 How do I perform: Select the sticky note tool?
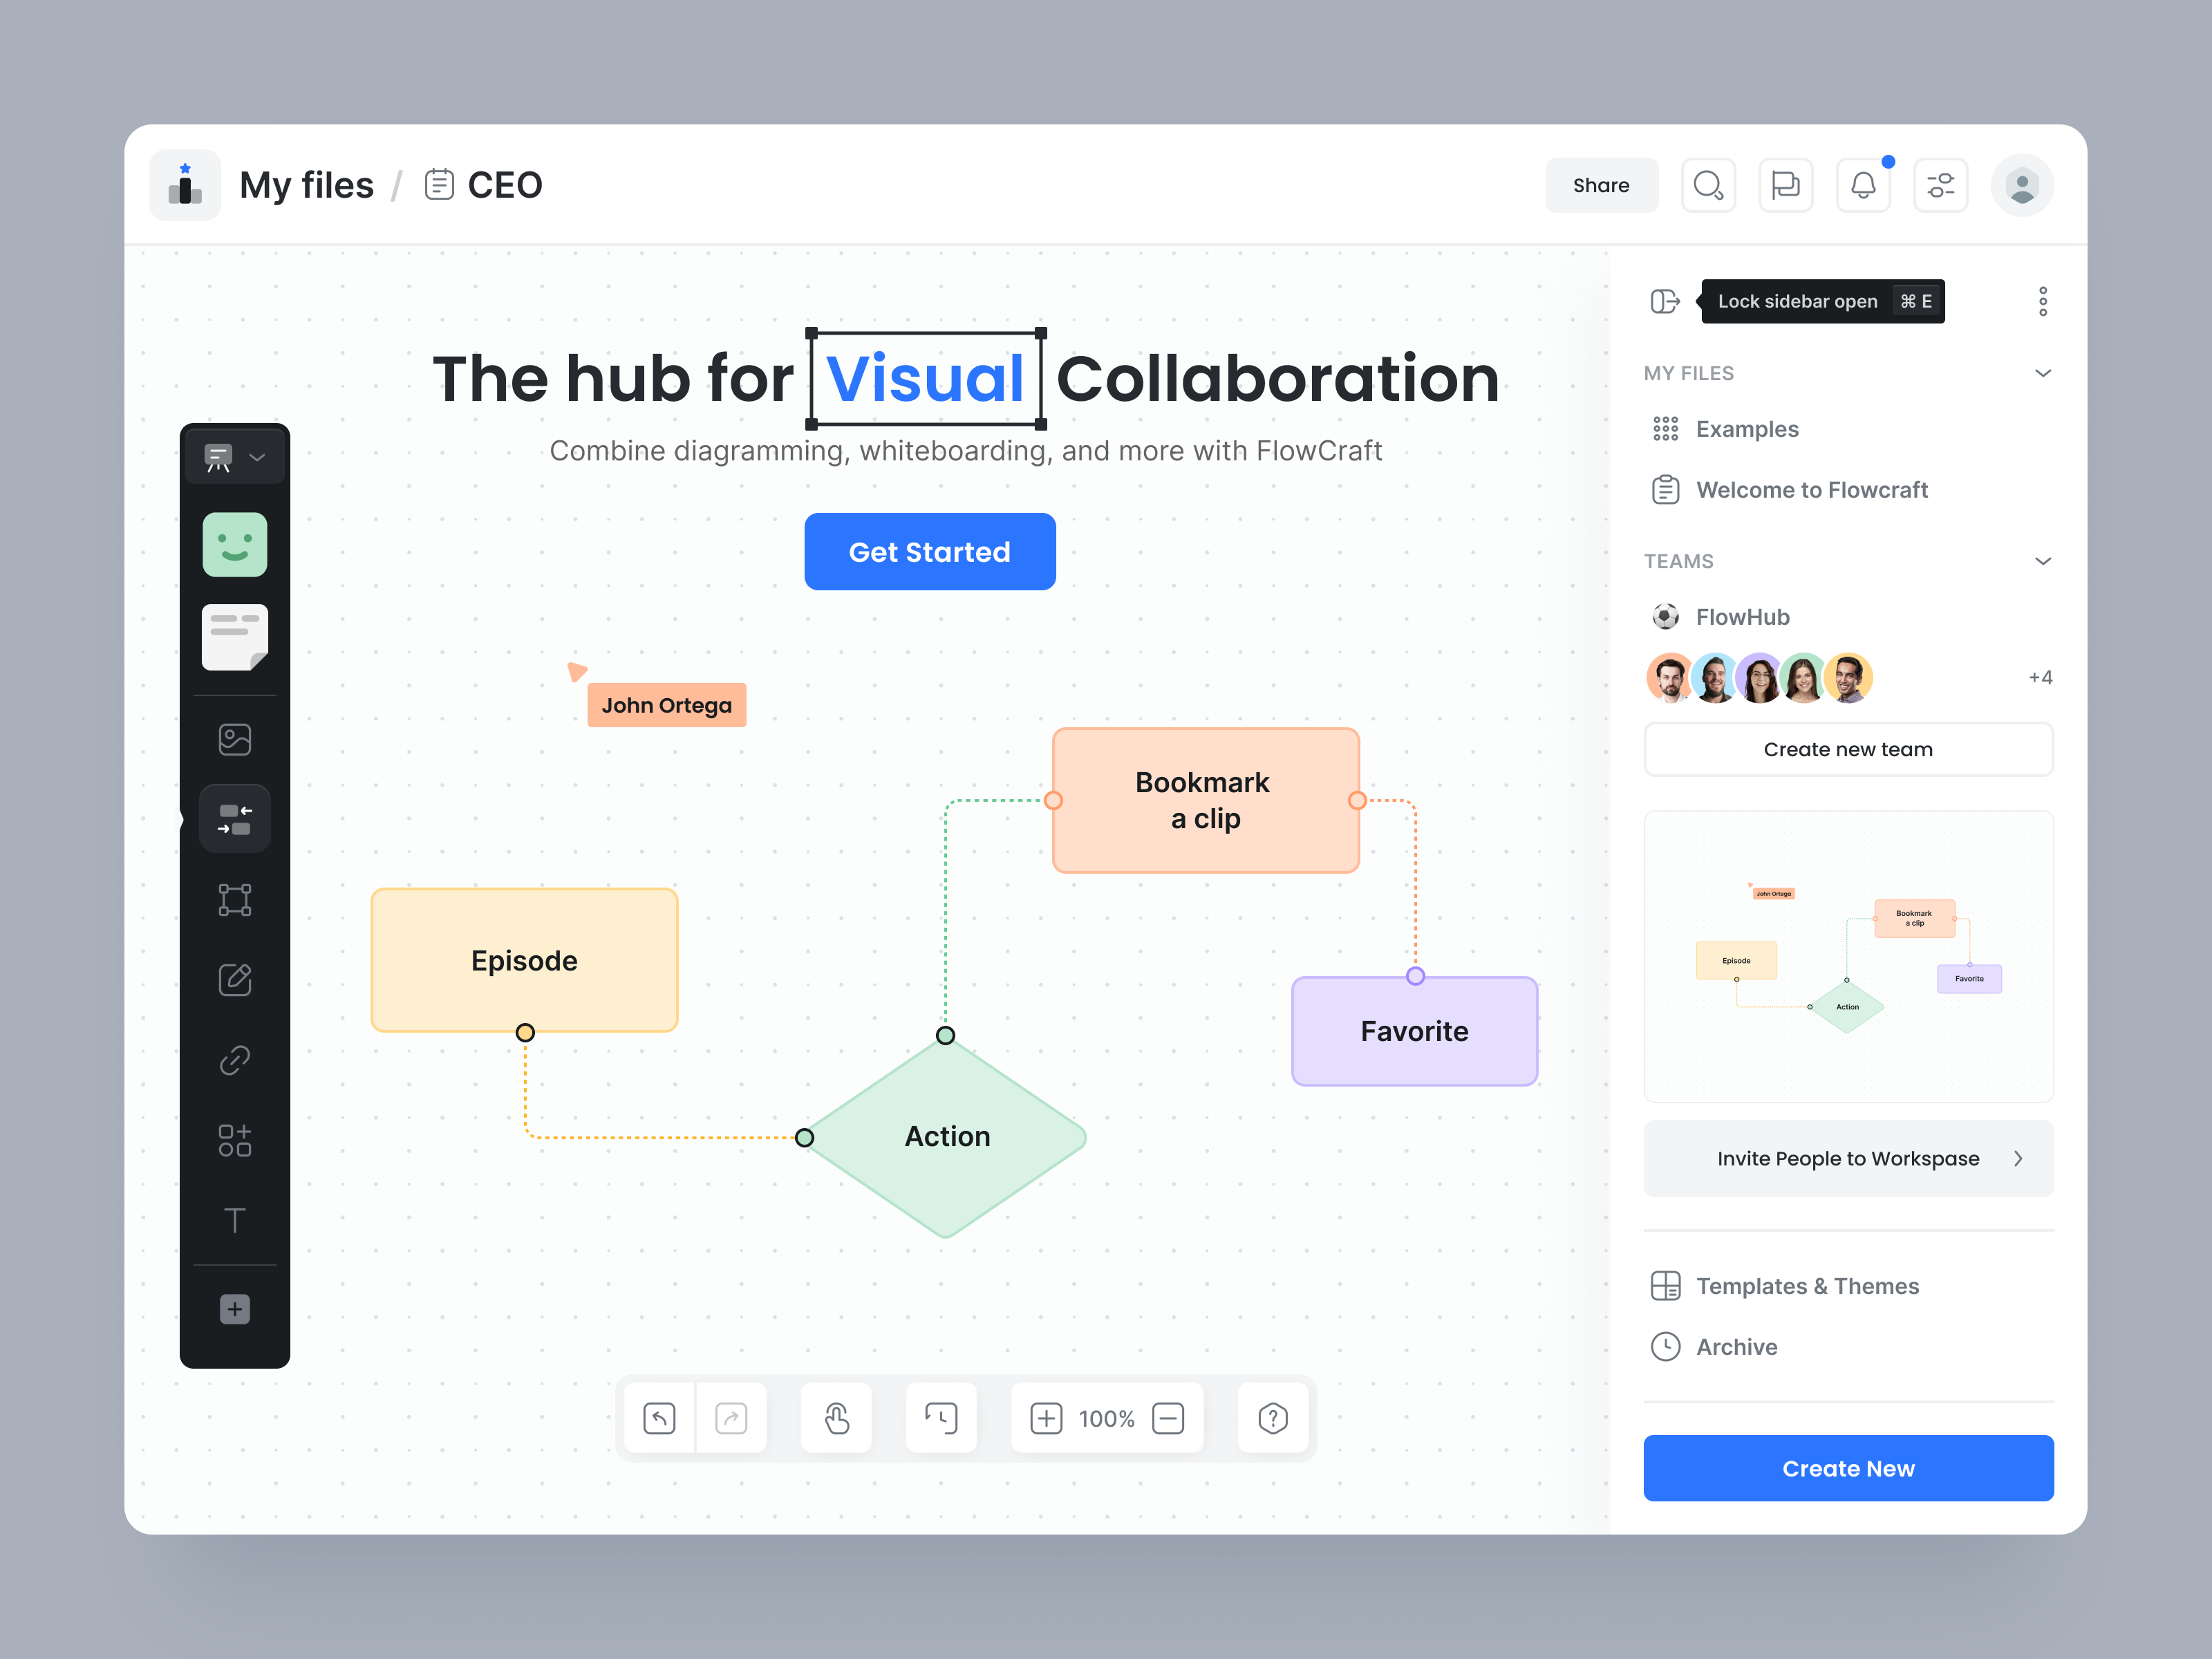pos(235,638)
